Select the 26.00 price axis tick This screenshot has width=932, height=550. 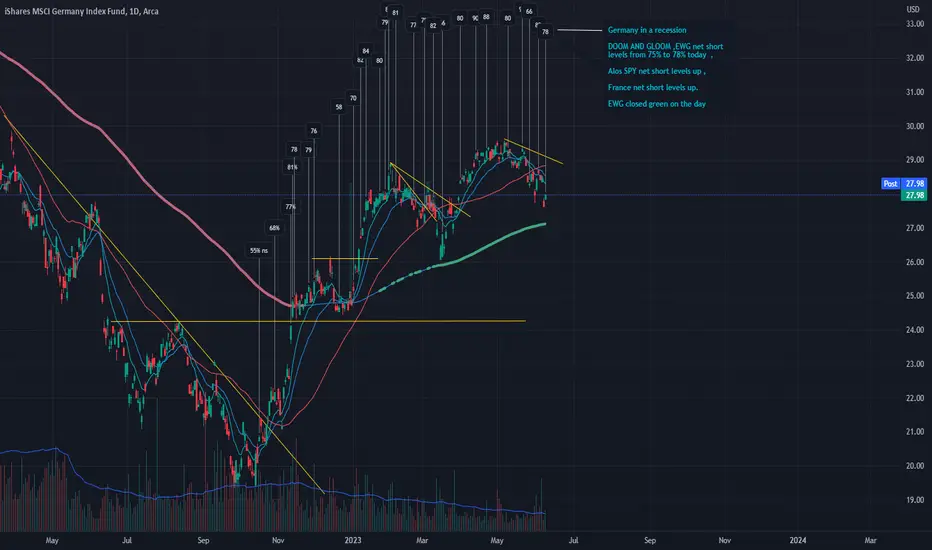coord(915,262)
